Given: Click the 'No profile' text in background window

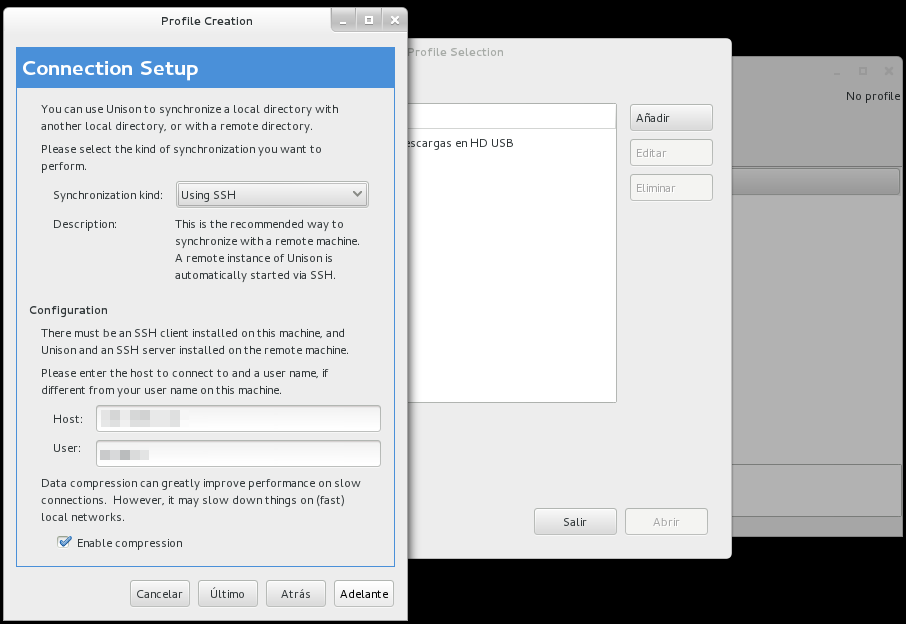Looking at the screenshot, I should [873, 96].
